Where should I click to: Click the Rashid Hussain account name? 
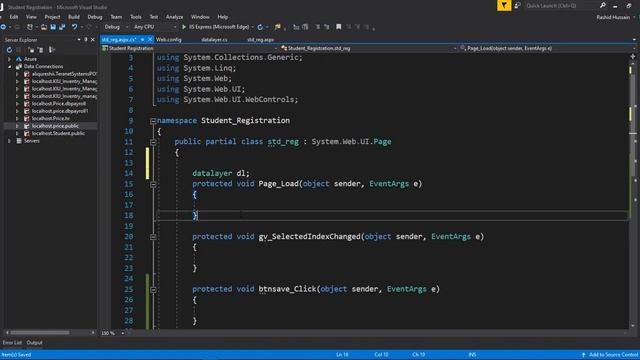click(x=613, y=17)
